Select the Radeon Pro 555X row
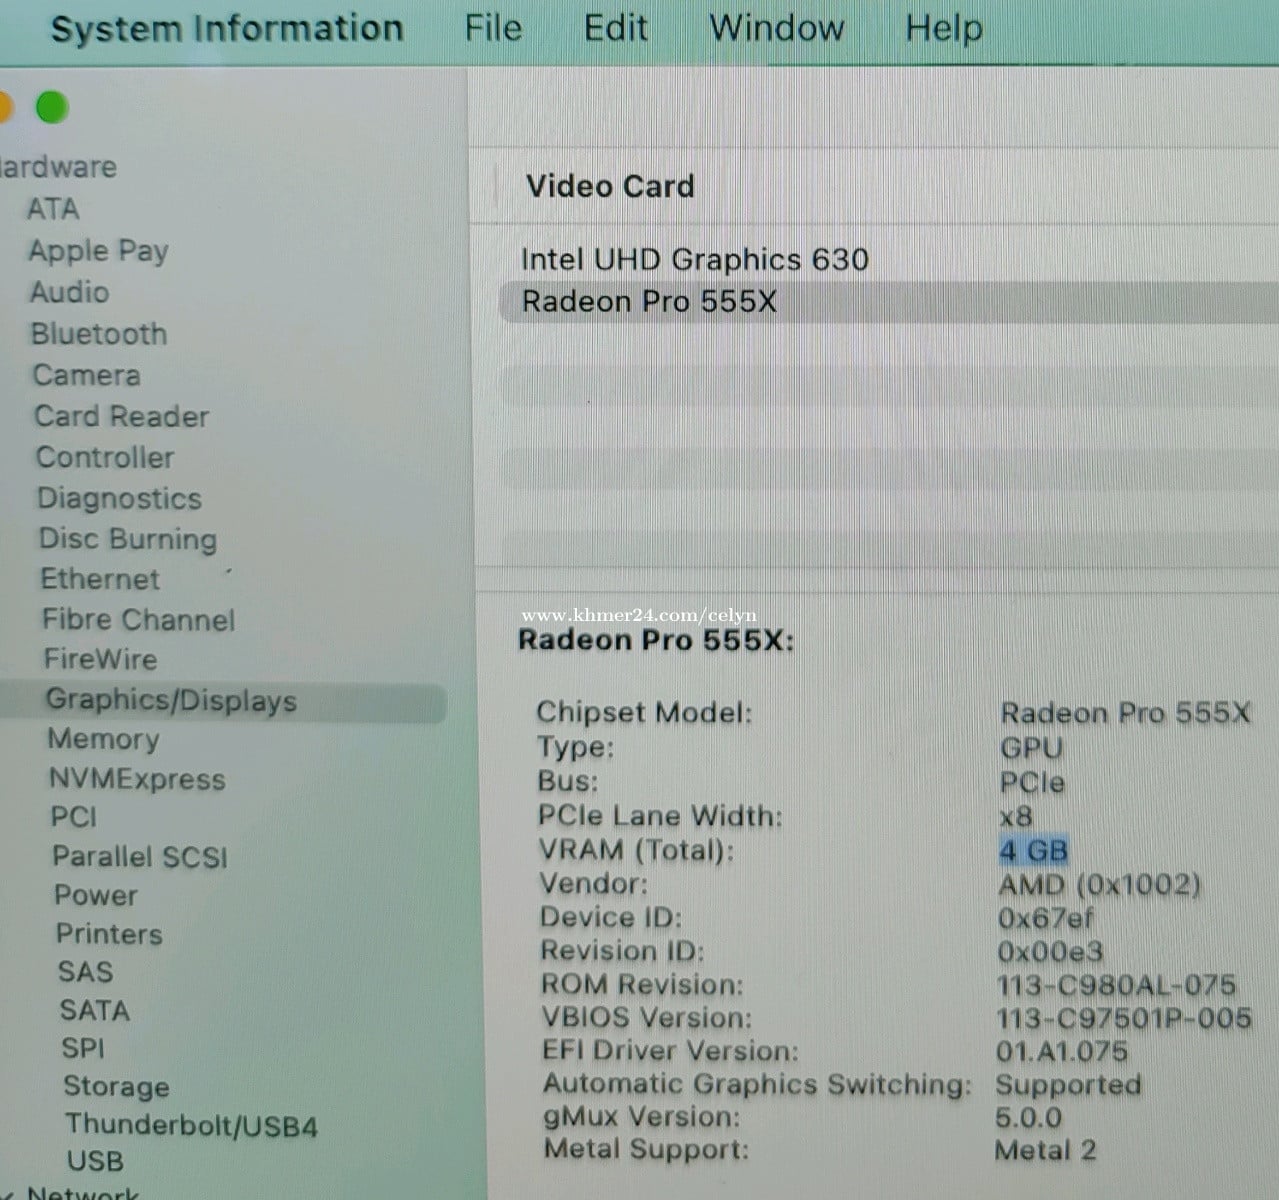 pyautogui.click(x=649, y=302)
